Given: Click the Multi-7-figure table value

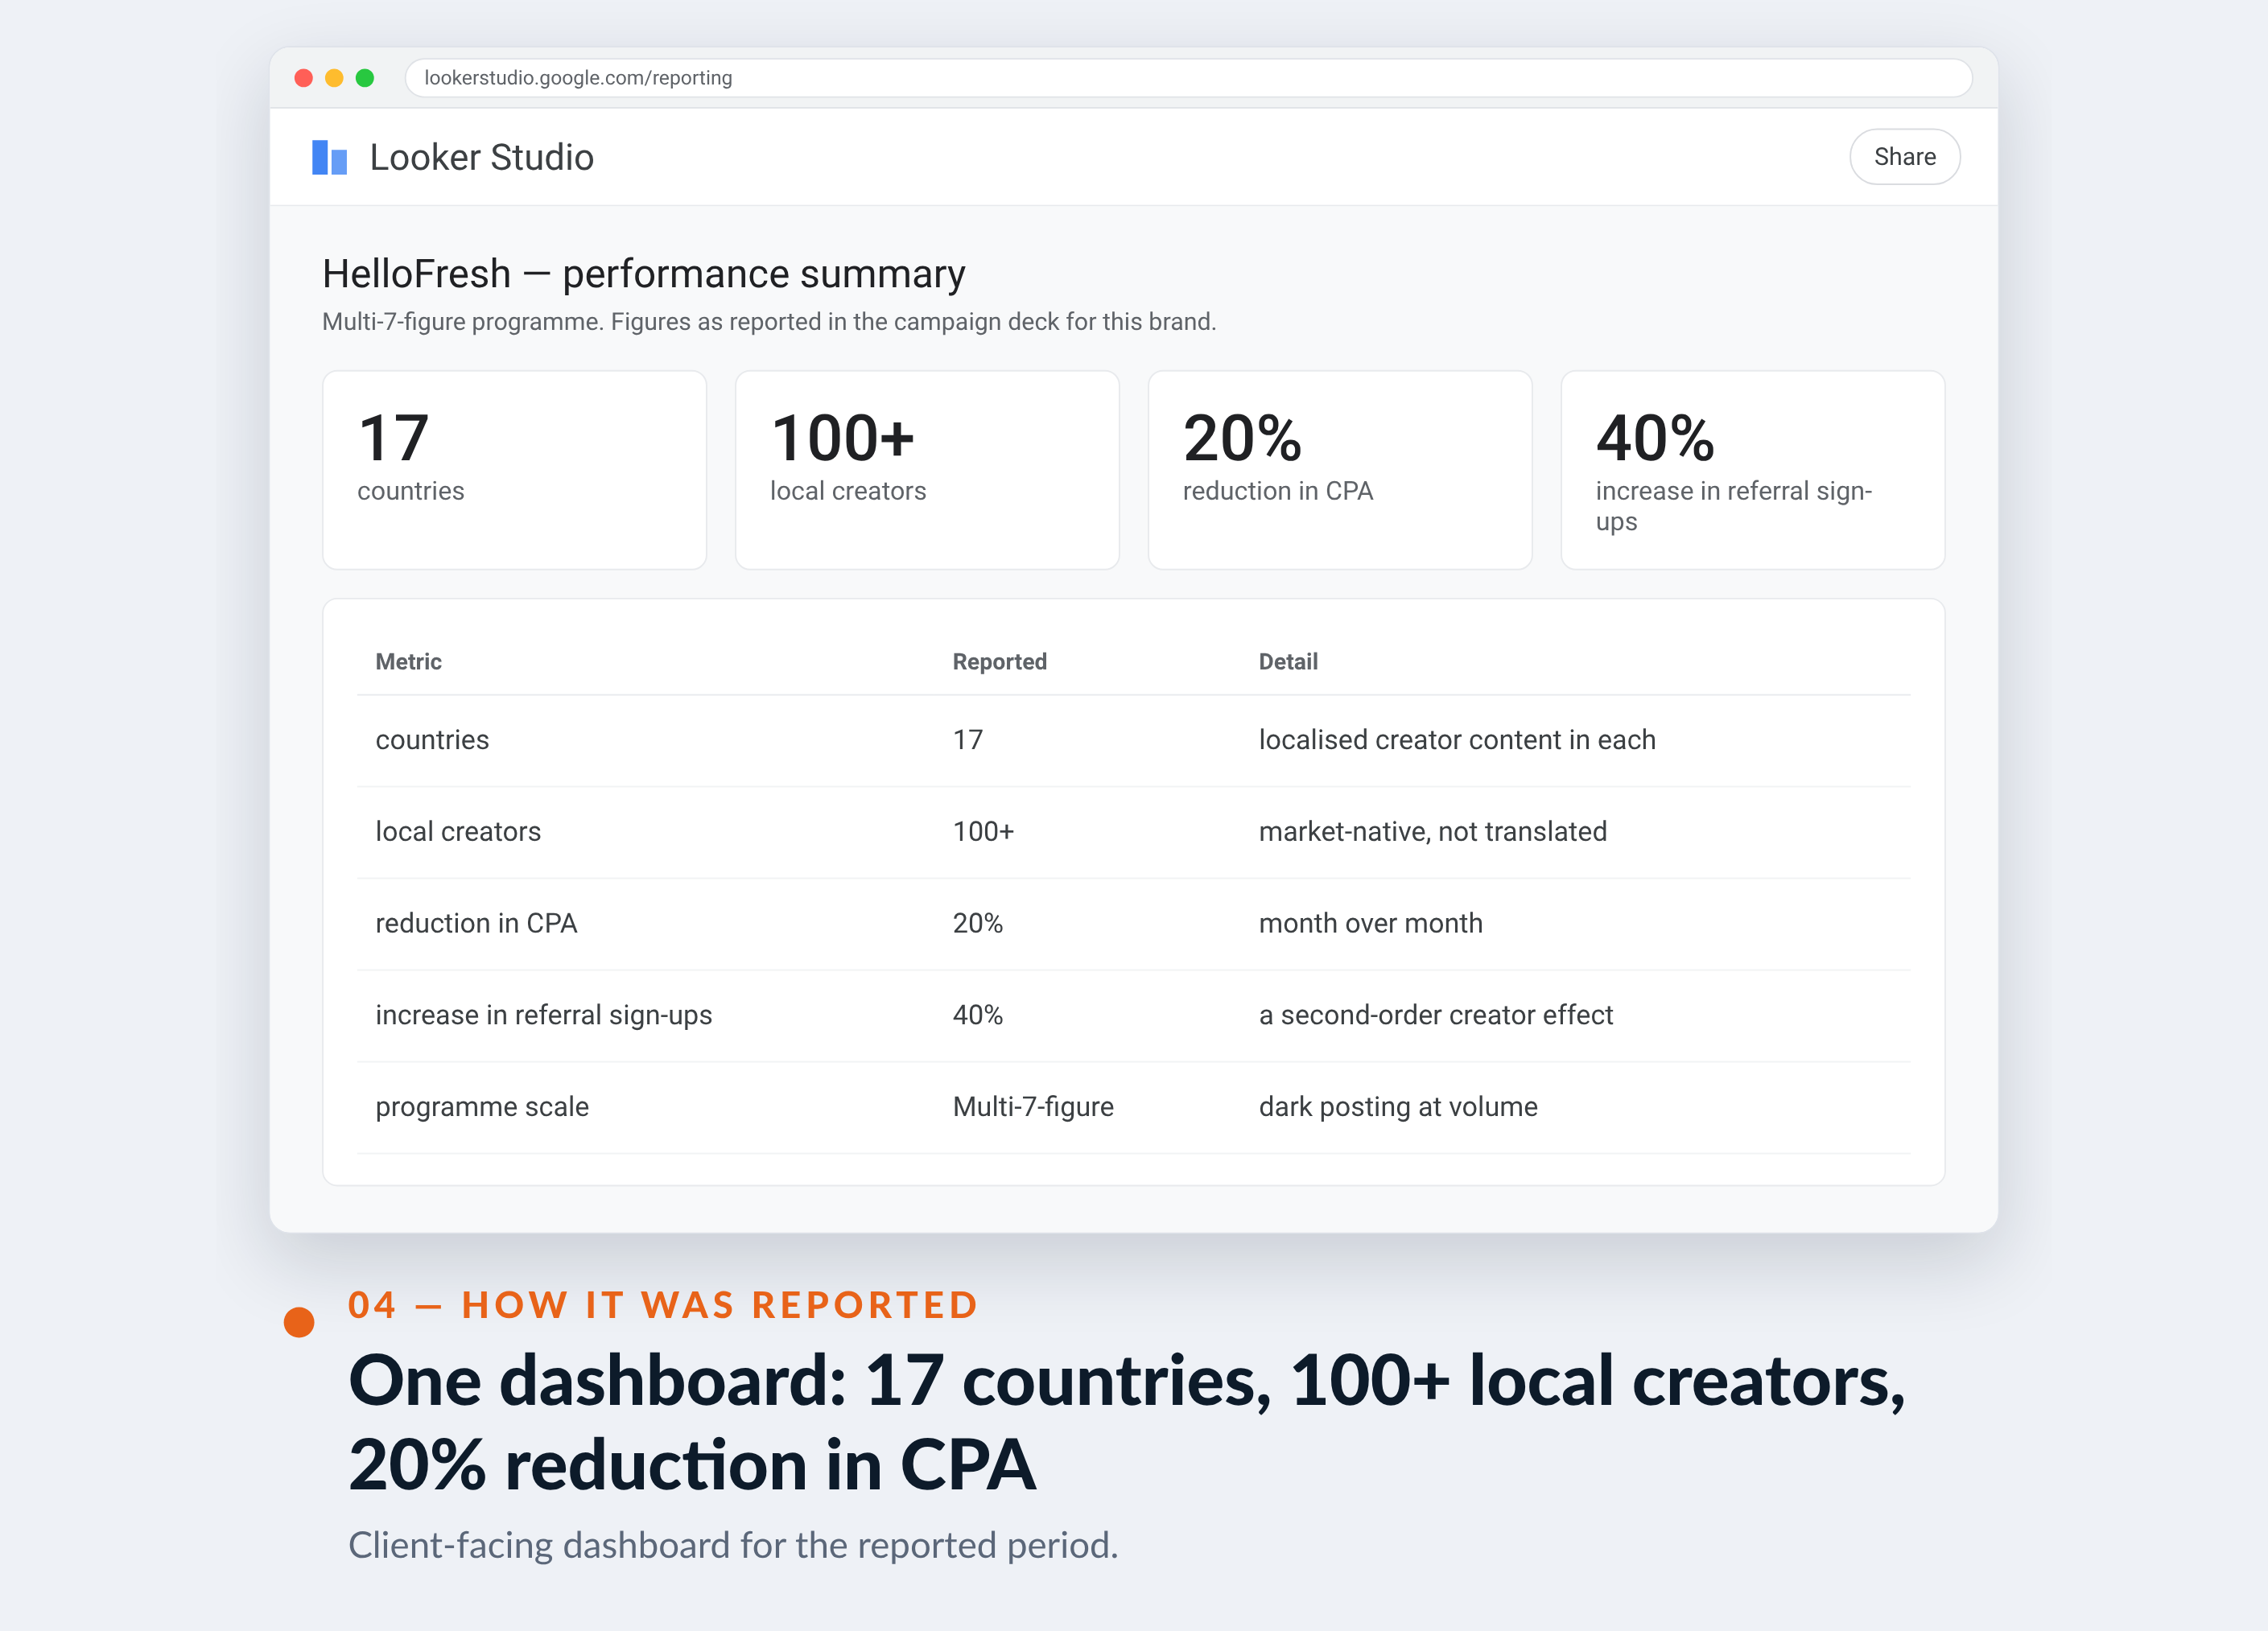Looking at the screenshot, I should point(1033,1107).
